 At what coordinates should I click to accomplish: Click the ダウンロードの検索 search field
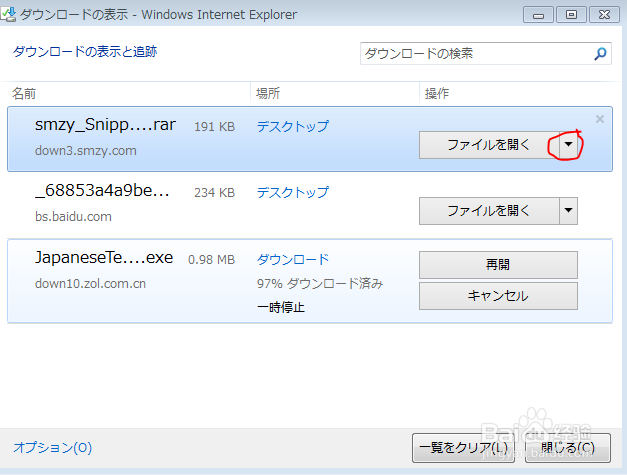click(x=475, y=53)
